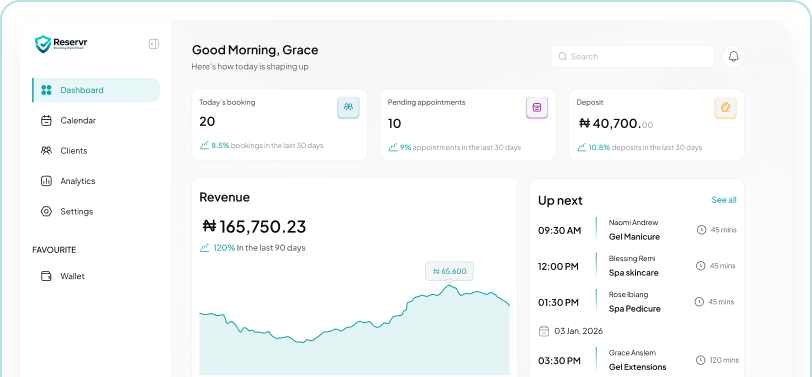This screenshot has width=812, height=377.
Task: Collapse the sidebar with the panel icon
Action: pyautogui.click(x=154, y=44)
